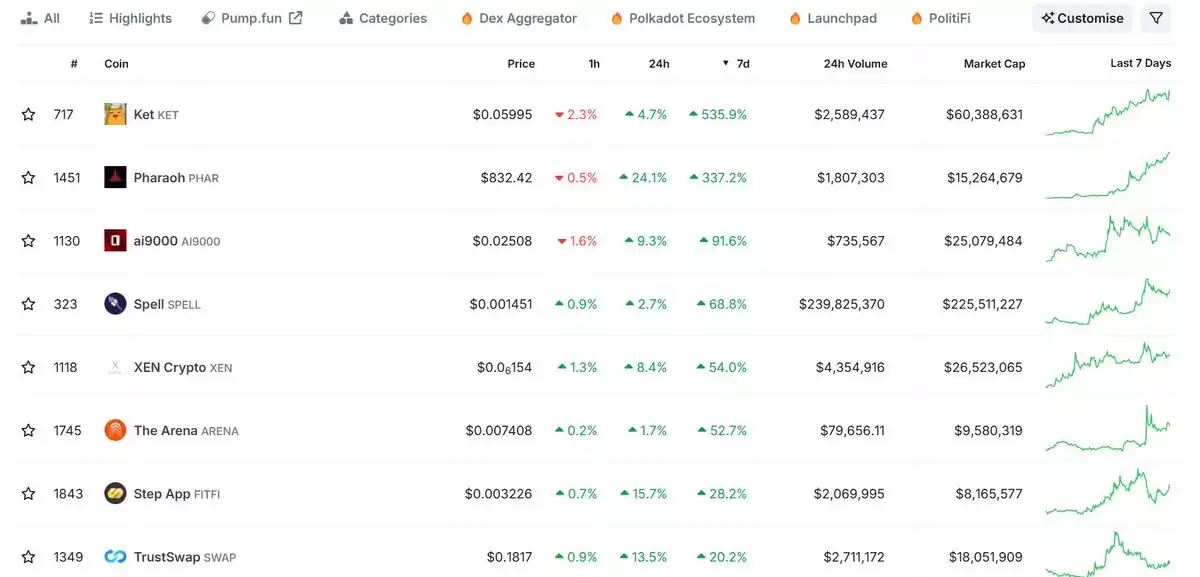Click the Step App logo
The height and width of the screenshot is (577, 1200).
pyautogui.click(x=115, y=493)
